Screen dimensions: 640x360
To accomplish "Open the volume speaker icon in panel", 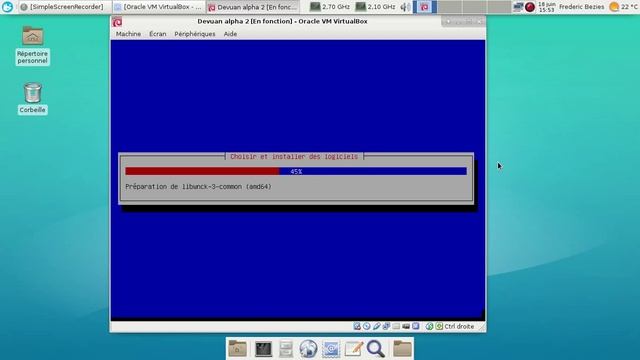I will 405,7.
